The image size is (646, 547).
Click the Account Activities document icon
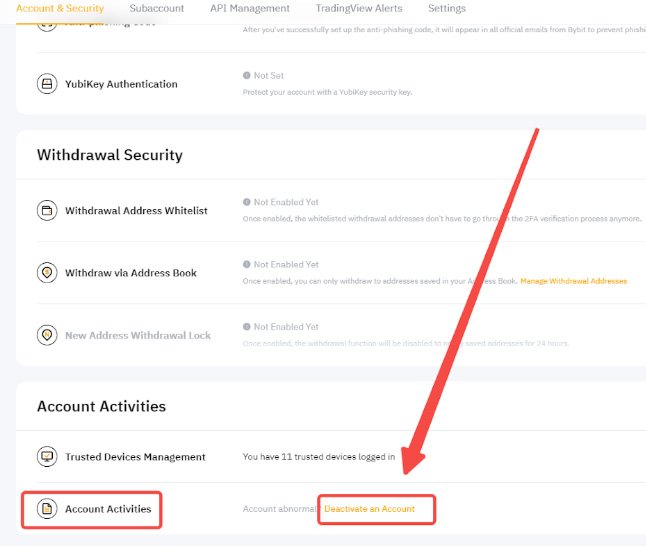coord(47,509)
